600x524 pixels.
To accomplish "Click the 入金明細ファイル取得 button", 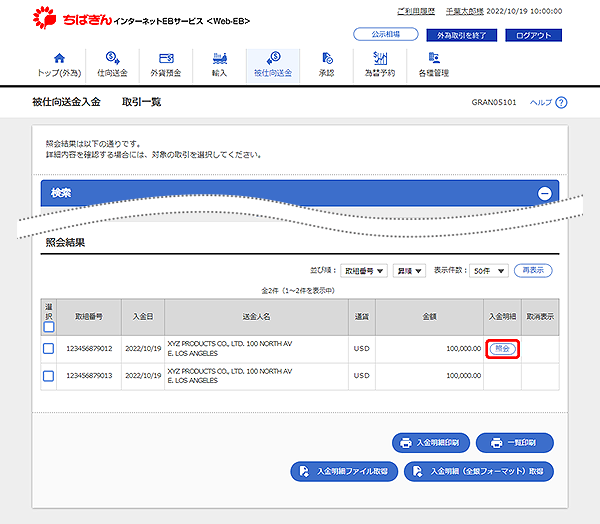I will click(x=344, y=471).
